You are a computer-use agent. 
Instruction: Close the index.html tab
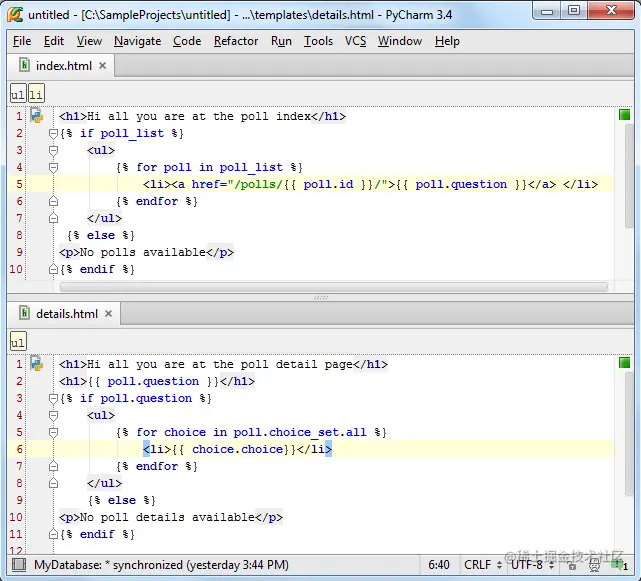[x=103, y=65]
